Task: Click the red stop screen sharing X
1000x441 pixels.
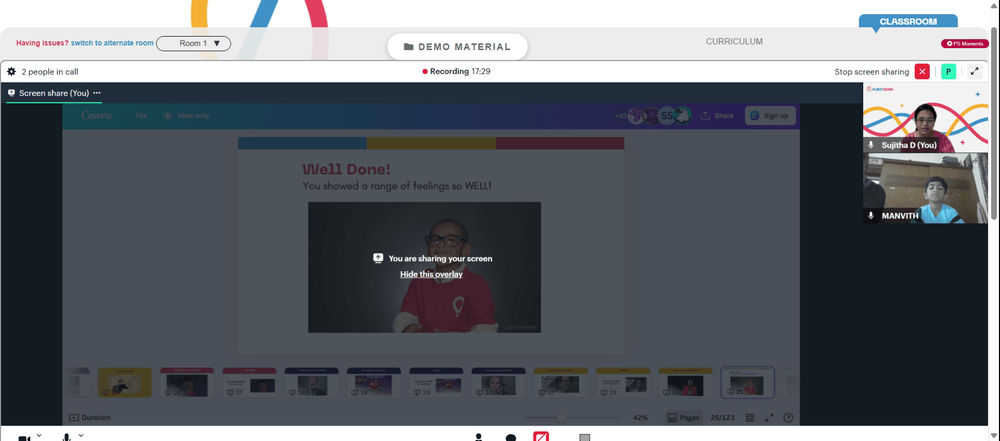Action: (922, 71)
